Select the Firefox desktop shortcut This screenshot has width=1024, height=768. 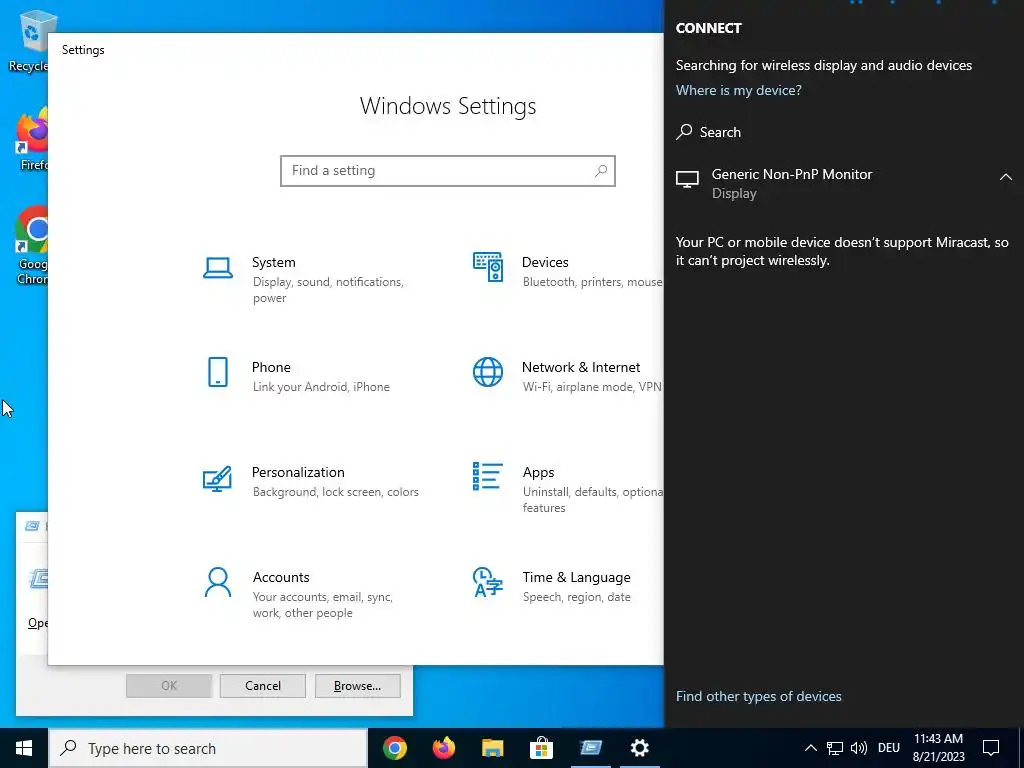33,140
